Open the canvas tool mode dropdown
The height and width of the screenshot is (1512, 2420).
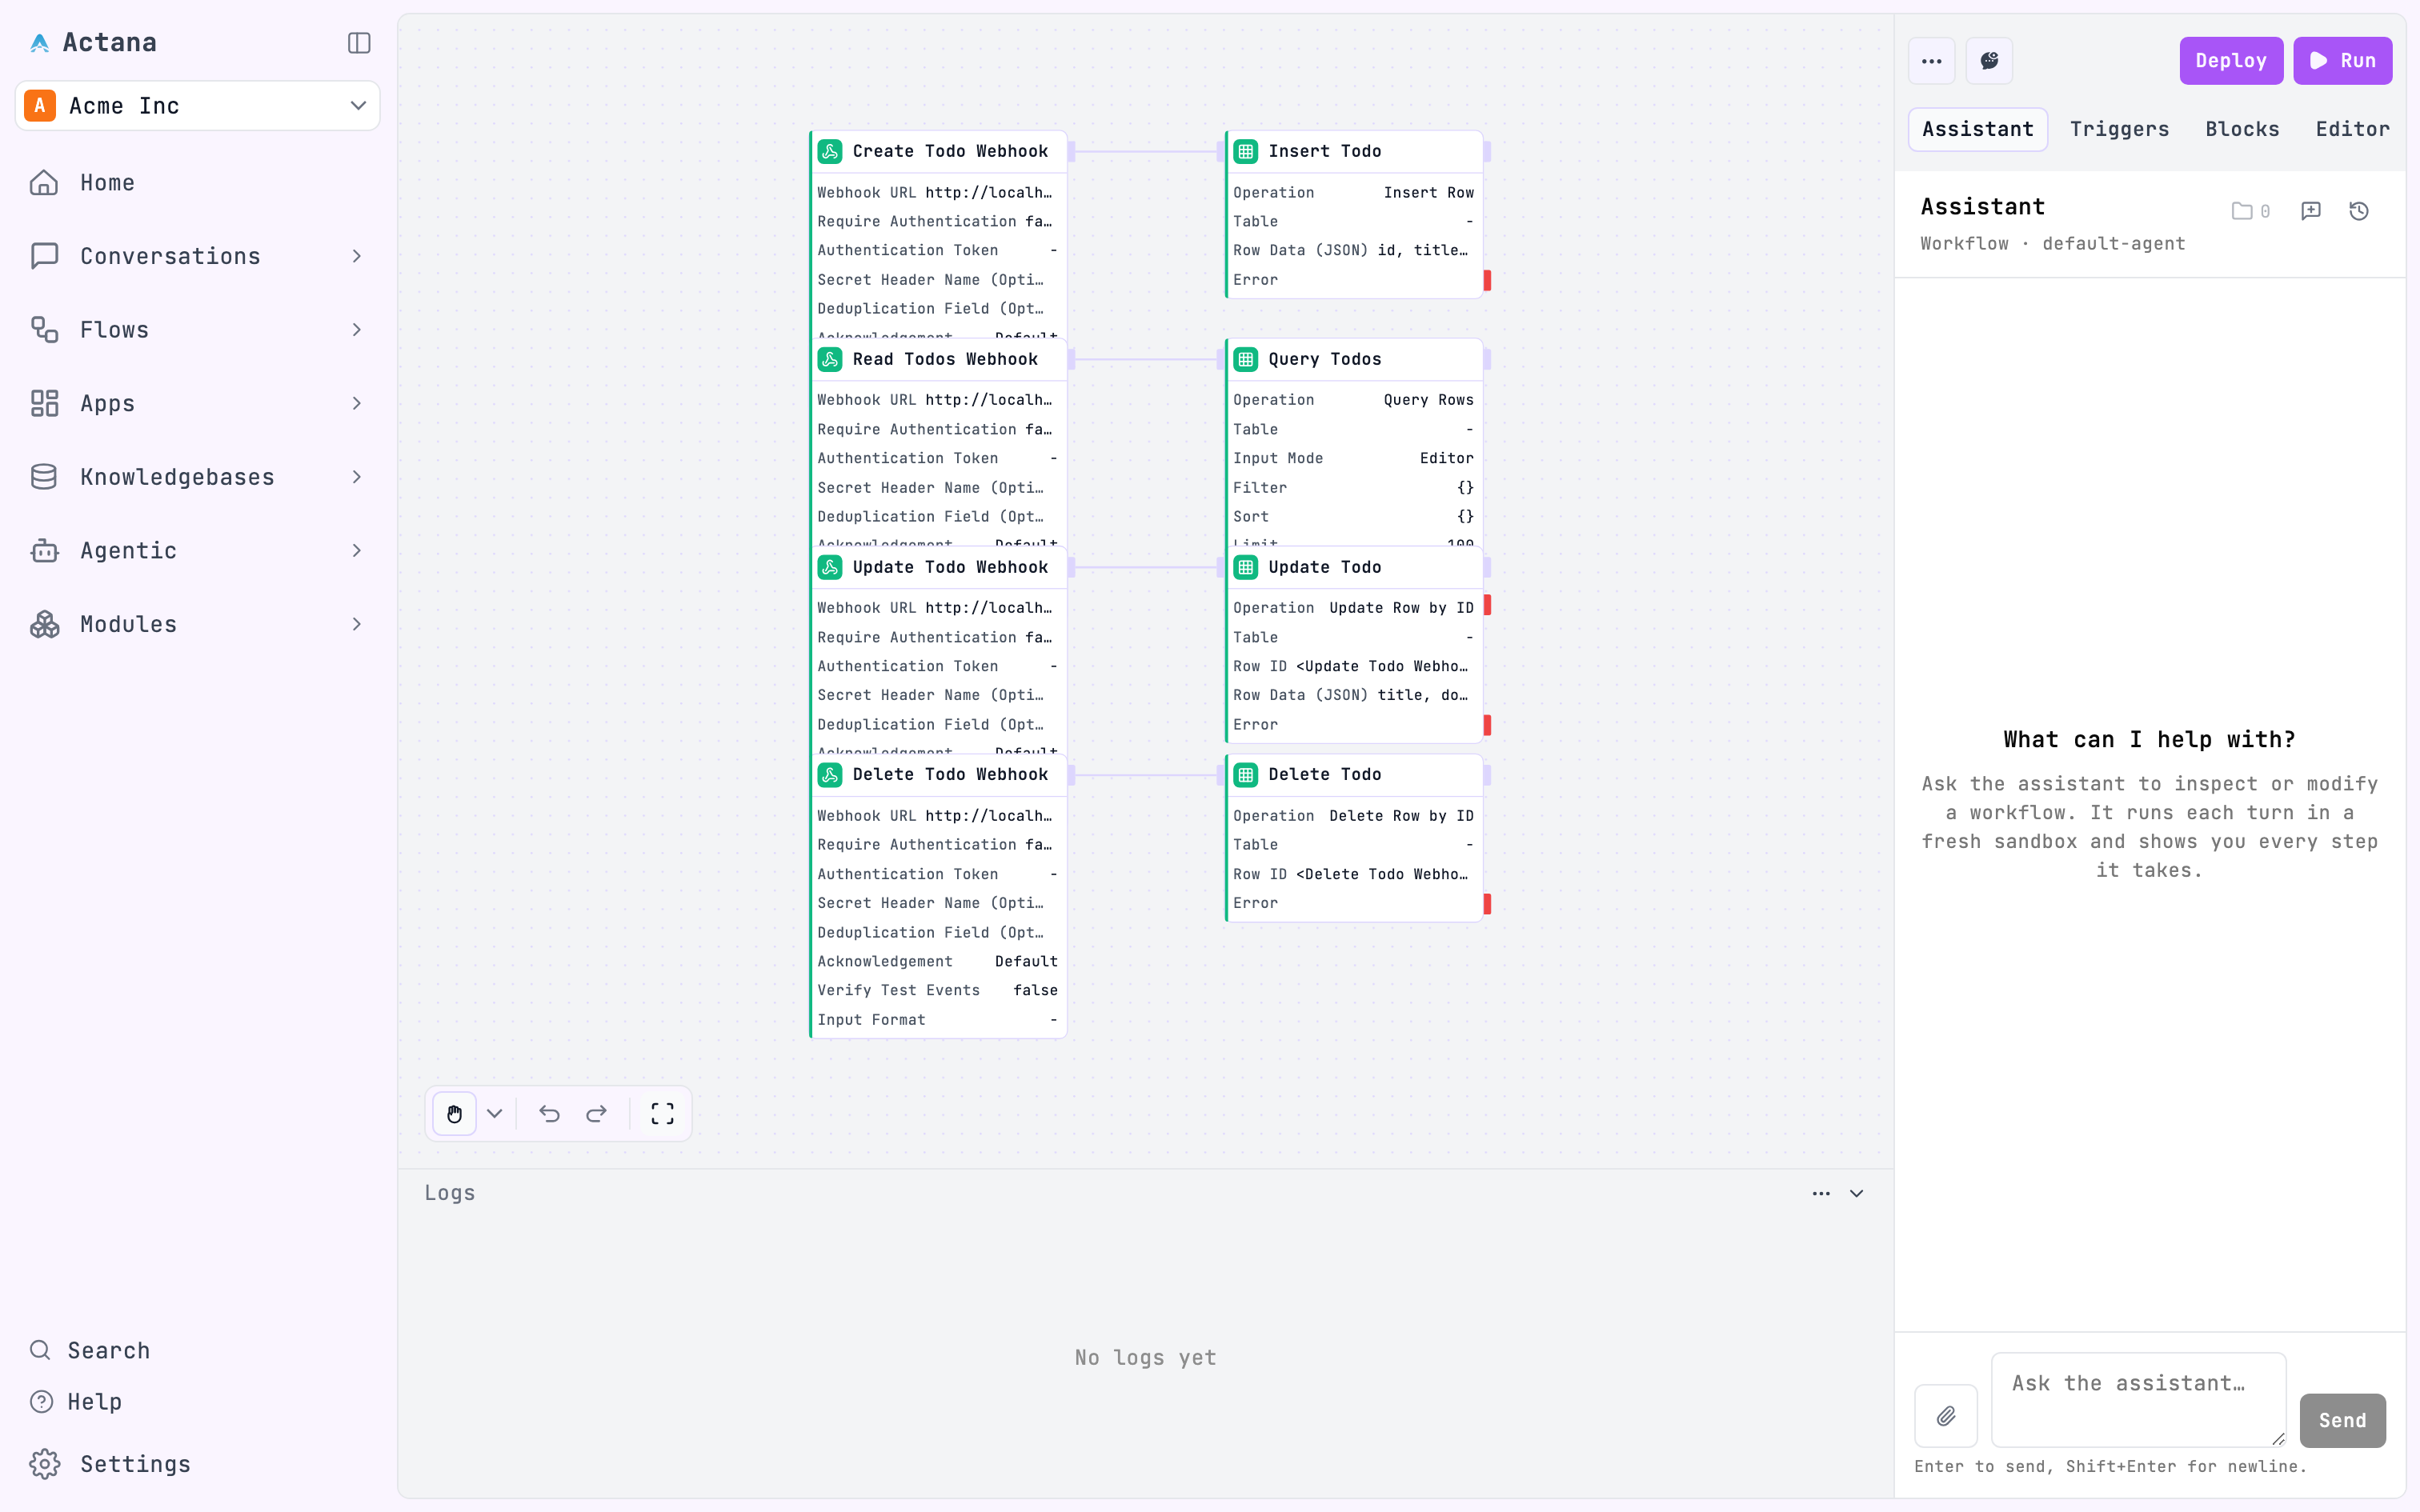495,1114
